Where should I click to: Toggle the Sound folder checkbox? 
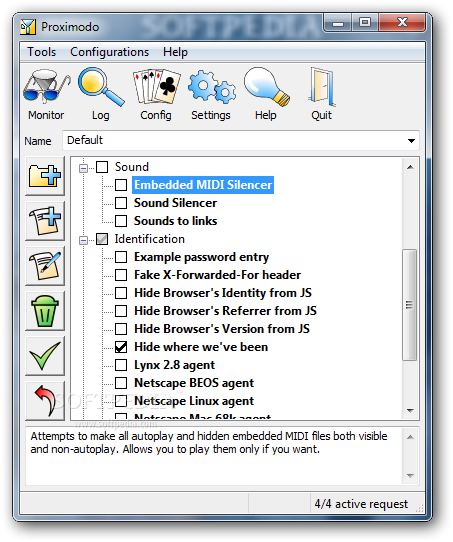coord(102,167)
